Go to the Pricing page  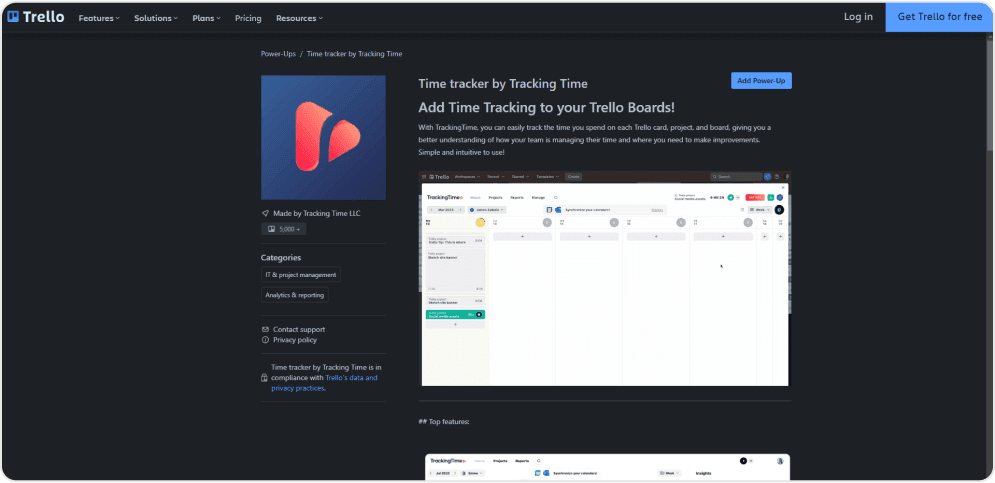[x=248, y=18]
